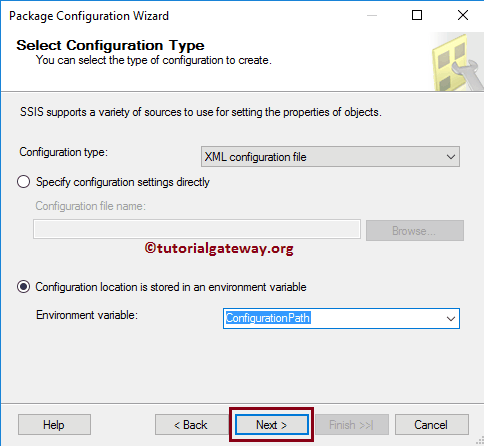Minimize the wizard window
484x446 pixels.
[372, 15]
